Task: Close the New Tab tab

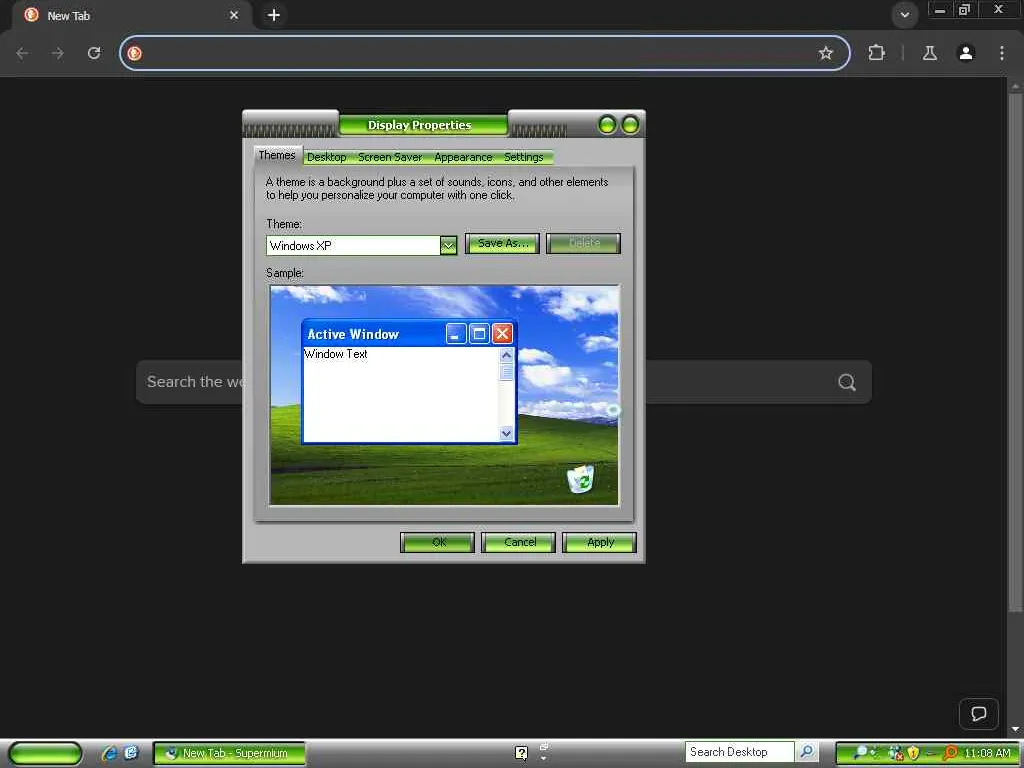Action: coord(234,15)
